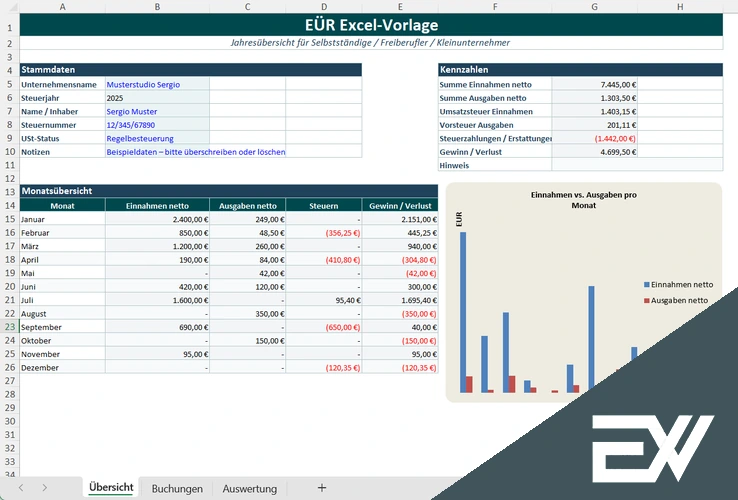Click red Ausgaben netto legend marker
Viewport: 738px width, 500px height.
tap(648, 300)
